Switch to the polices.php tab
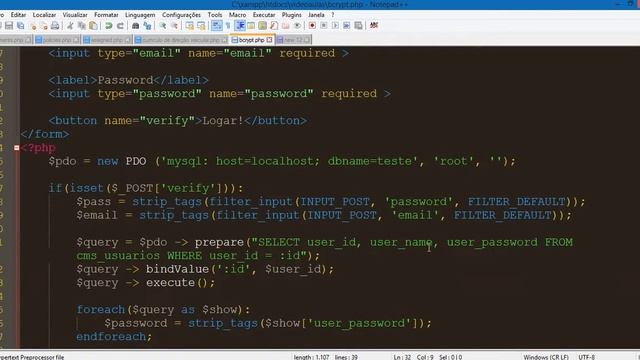 57,40
